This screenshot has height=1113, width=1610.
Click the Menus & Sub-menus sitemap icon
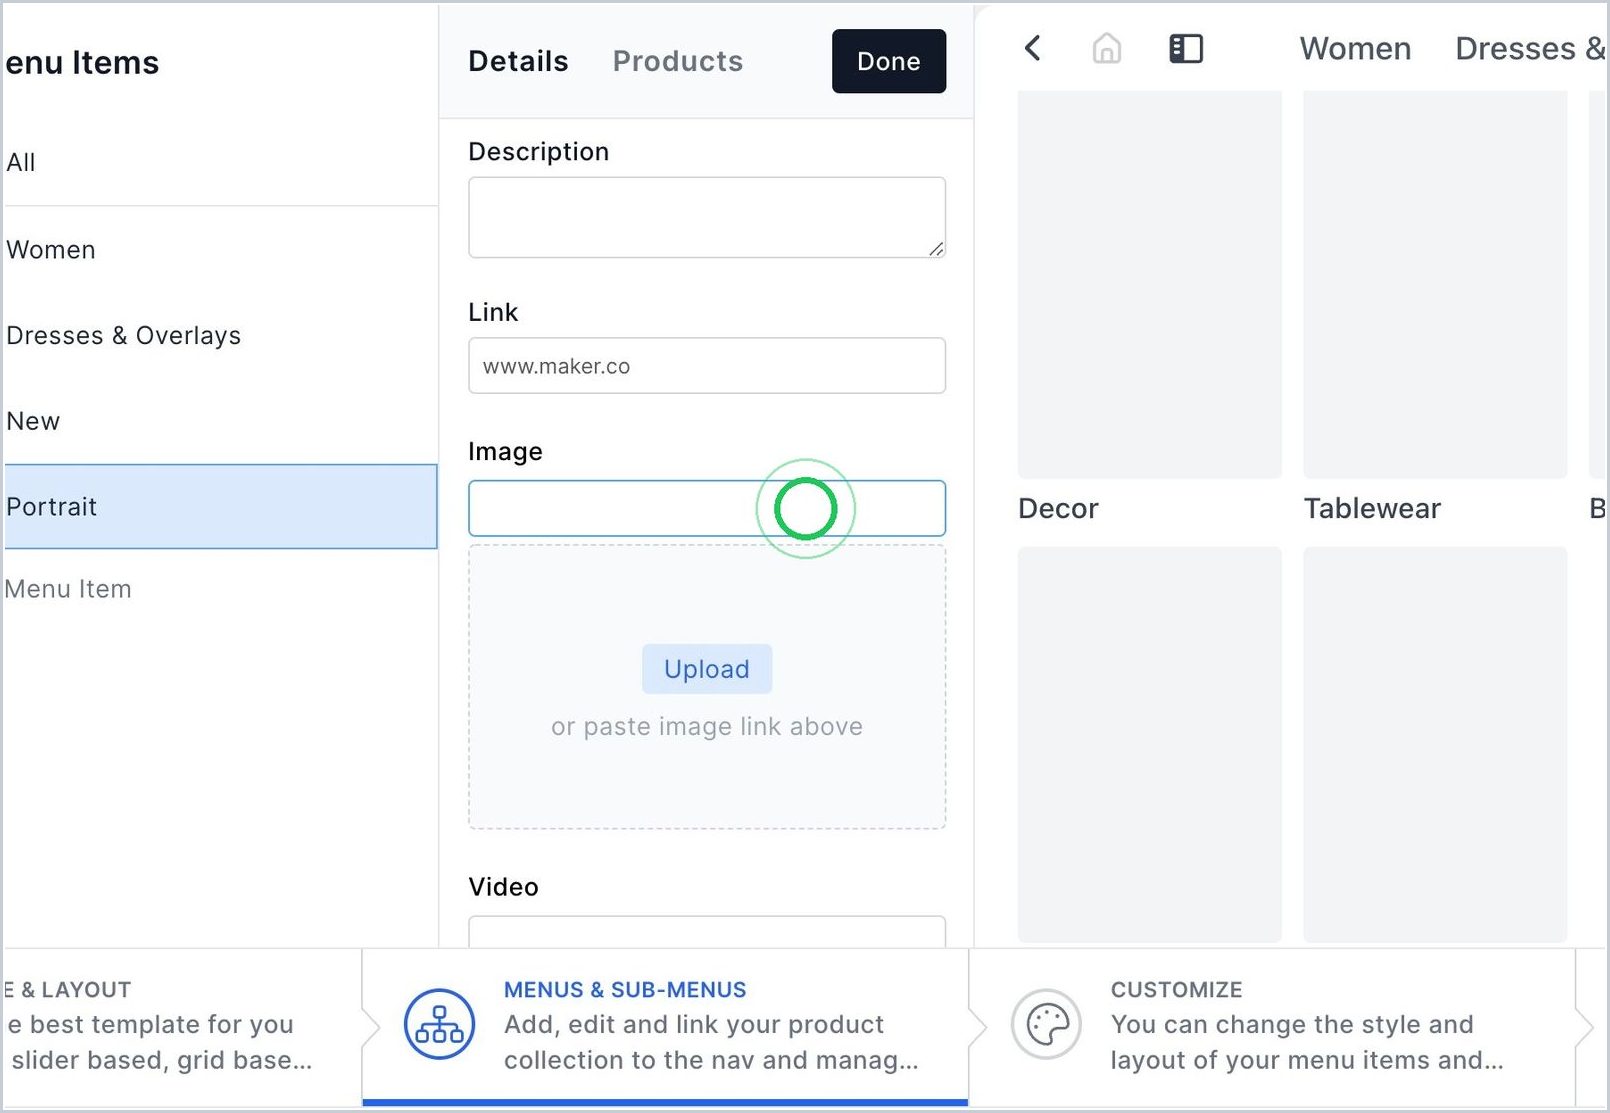(439, 1024)
